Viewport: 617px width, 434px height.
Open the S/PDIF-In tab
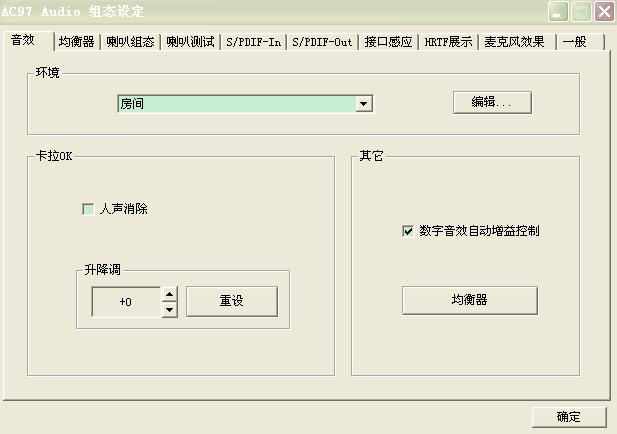click(253, 42)
